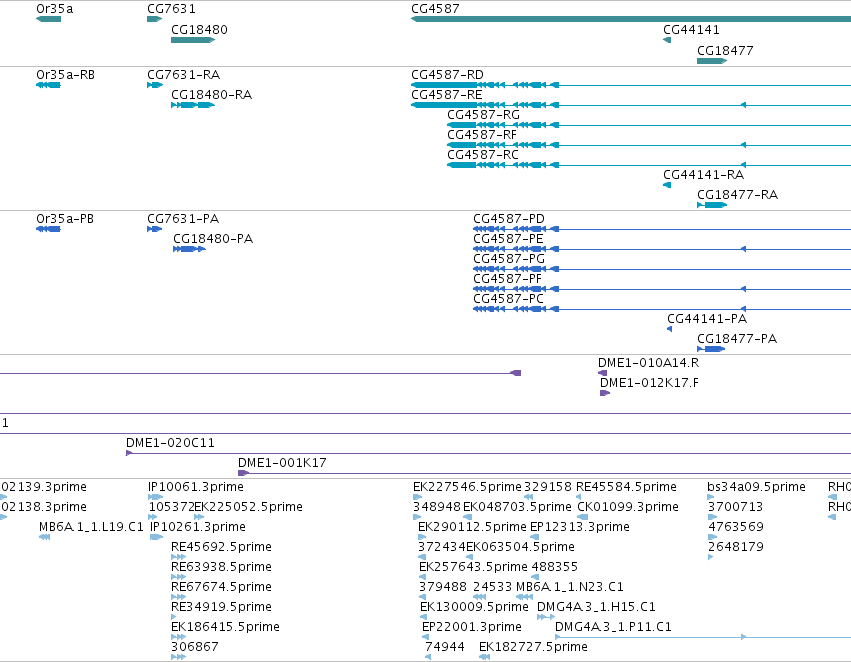Select the EK227546.5prime EST
This screenshot has height=662, width=851.
click(x=417, y=496)
